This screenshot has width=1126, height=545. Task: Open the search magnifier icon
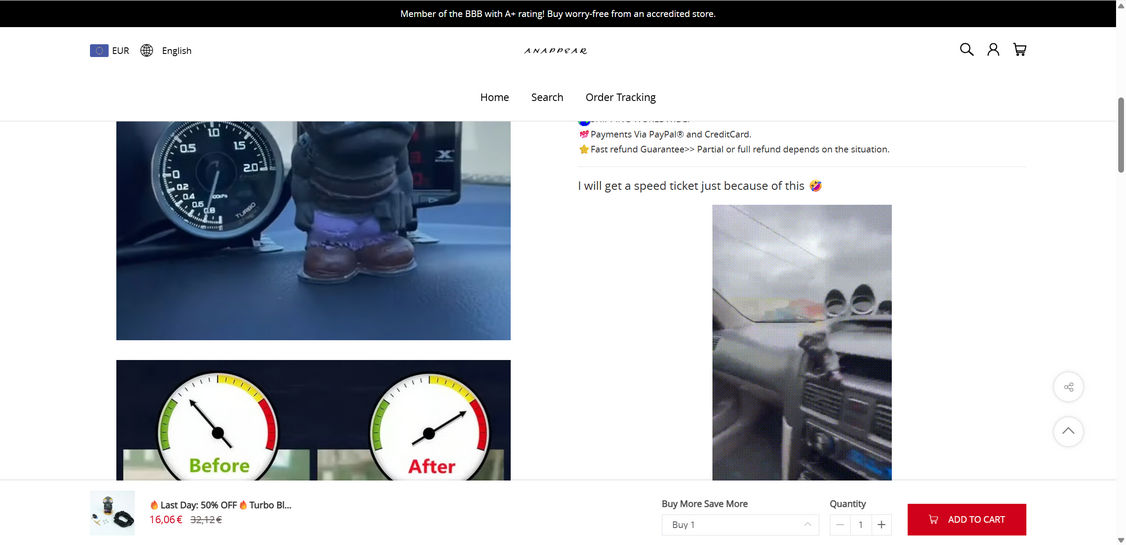click(x=967, y=50)
